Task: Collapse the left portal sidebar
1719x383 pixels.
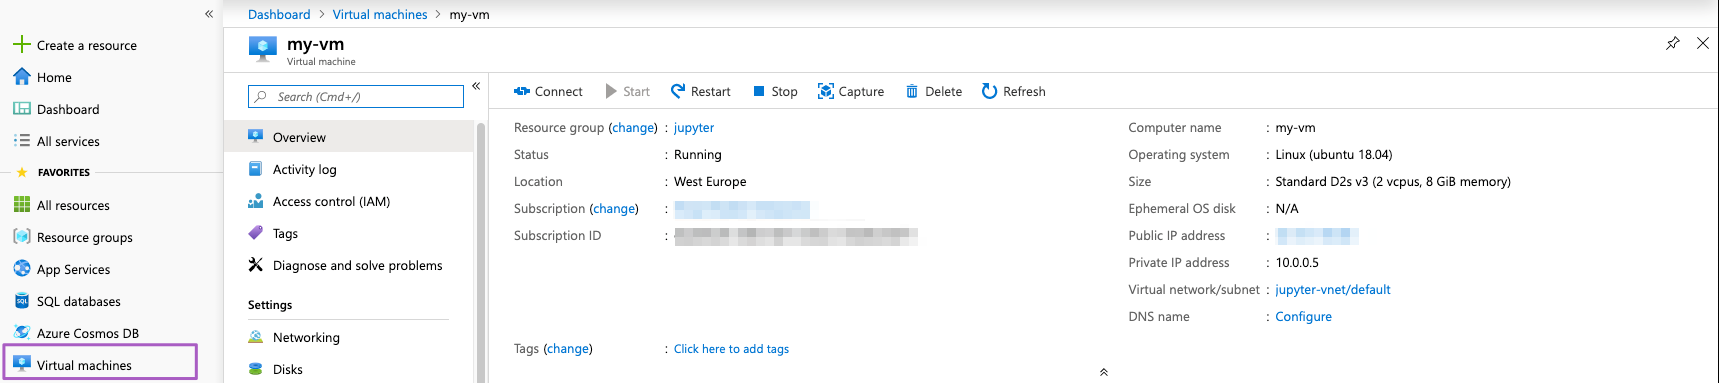Action: pos(209,14)
